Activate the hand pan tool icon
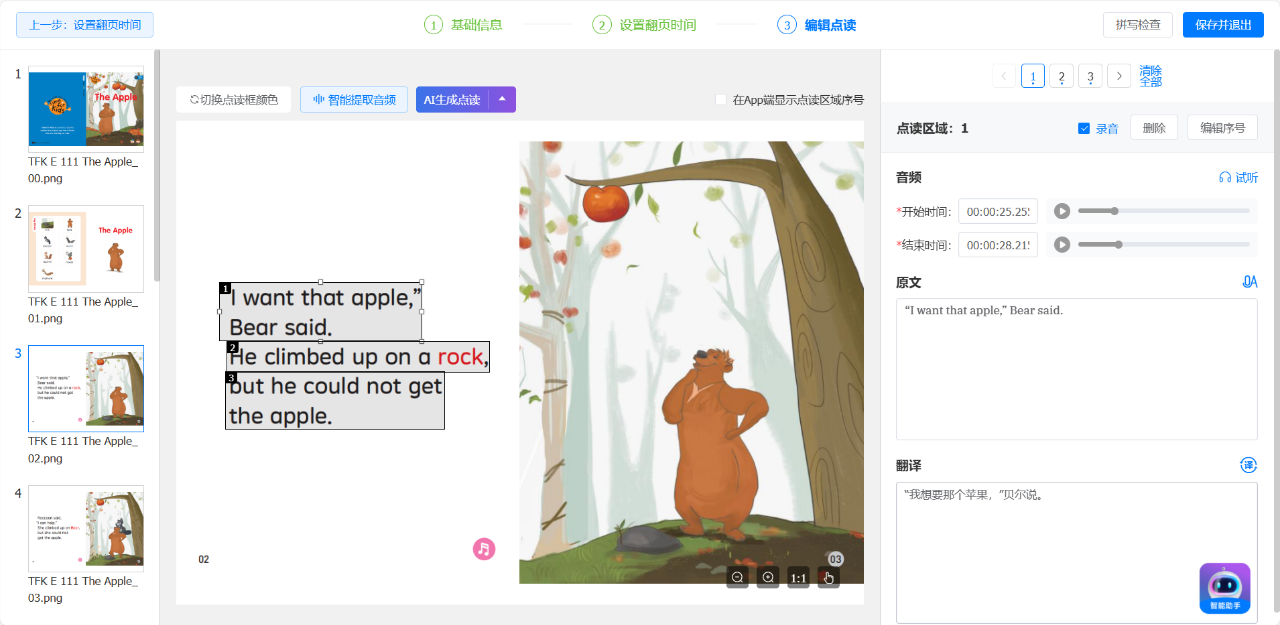1280x625 pixels. (x=828, y=577)
